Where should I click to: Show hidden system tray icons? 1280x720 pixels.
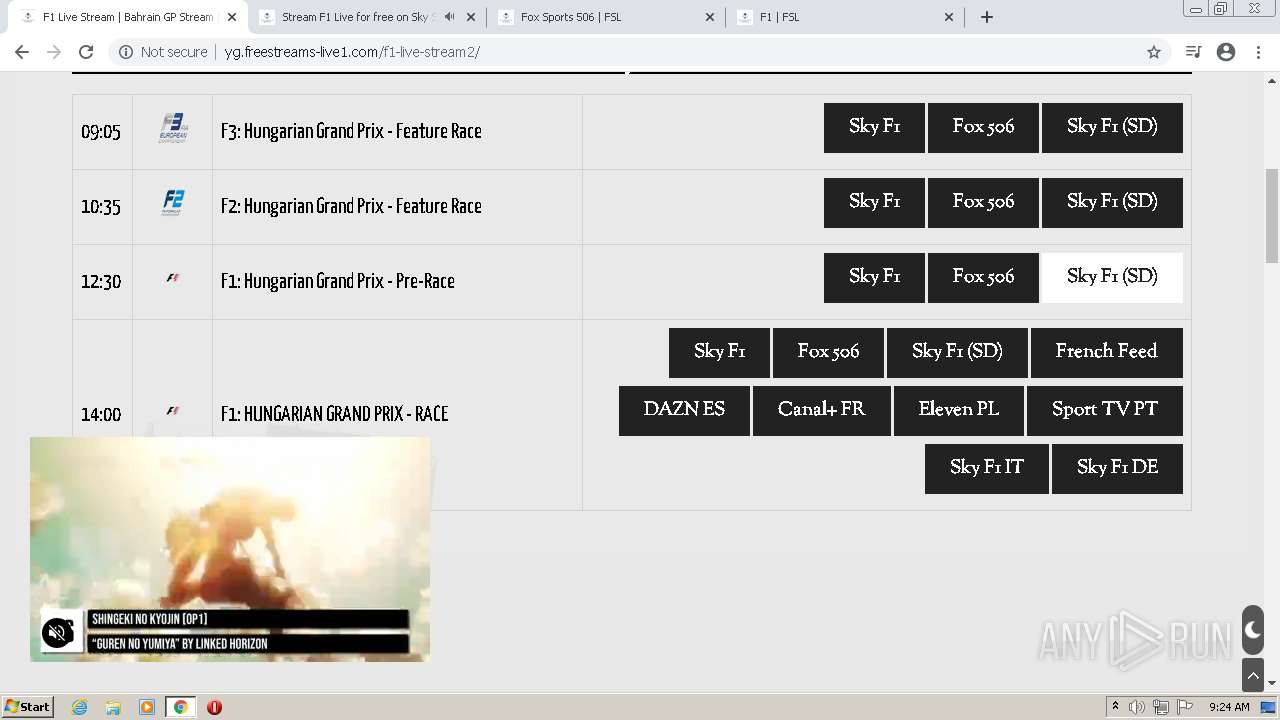1115,707
